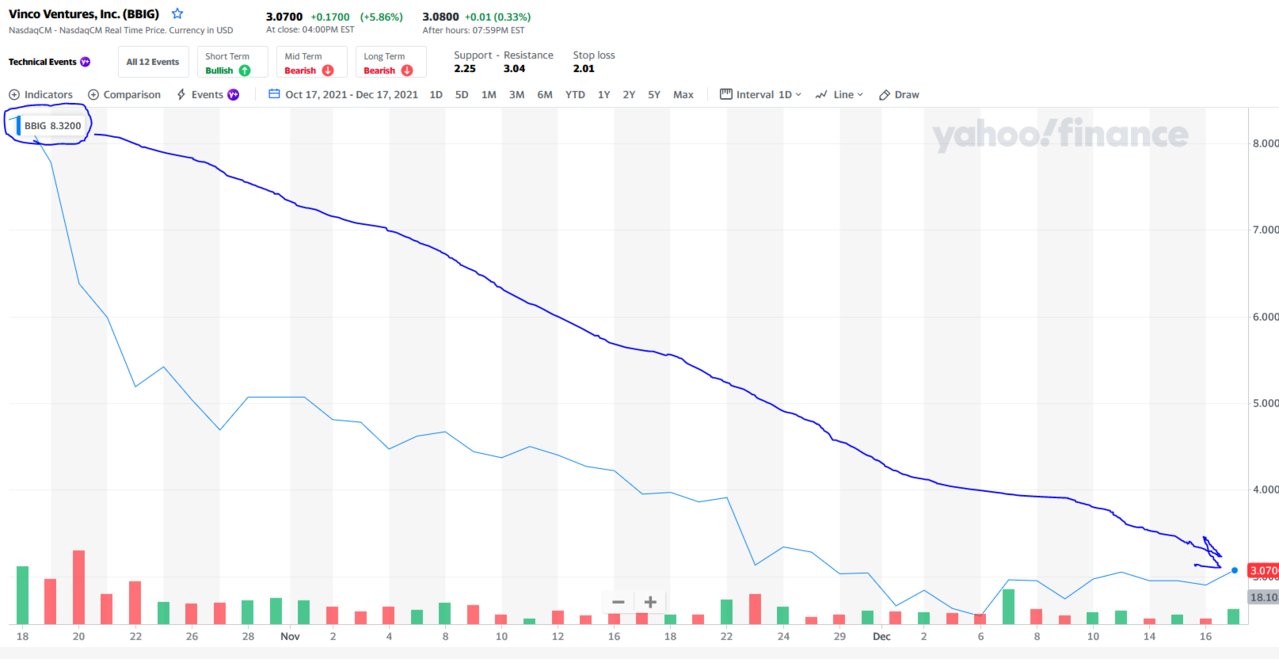Select the 1M range
This screenshot has height=659, width=1279.
(488, 95)
